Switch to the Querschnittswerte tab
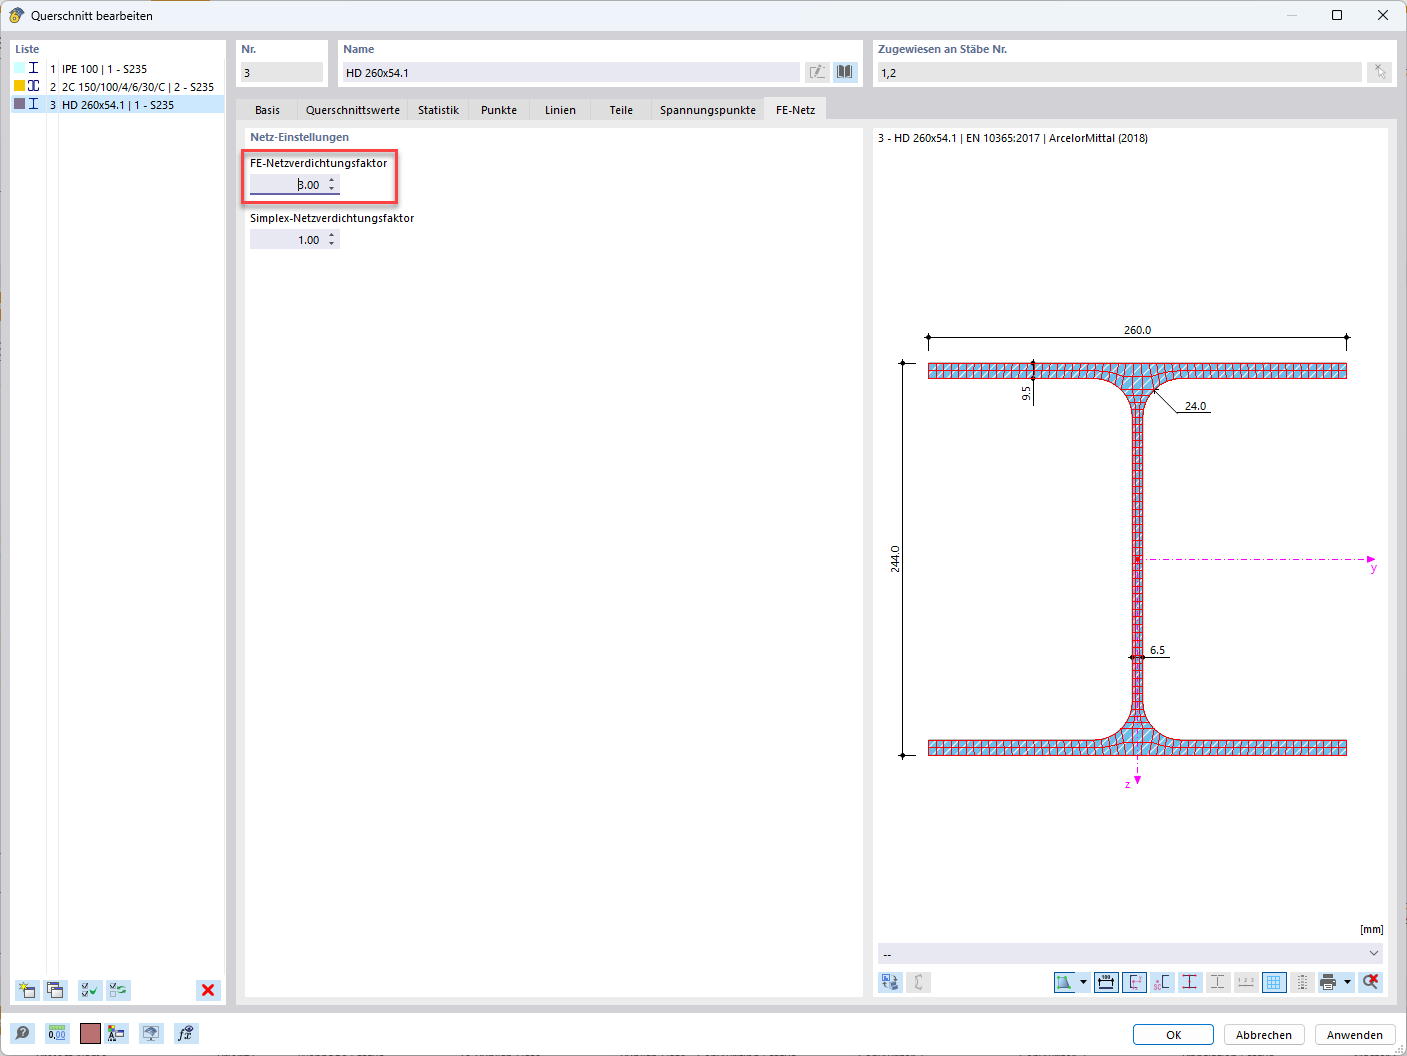1407x1056 pixels. point(352,110)
